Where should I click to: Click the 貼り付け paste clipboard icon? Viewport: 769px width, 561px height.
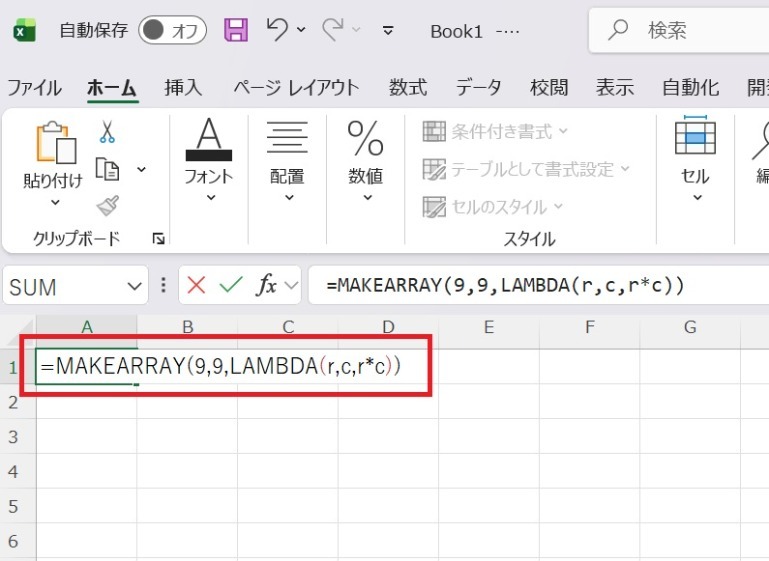pyautogui.click(x=55, y=142)
